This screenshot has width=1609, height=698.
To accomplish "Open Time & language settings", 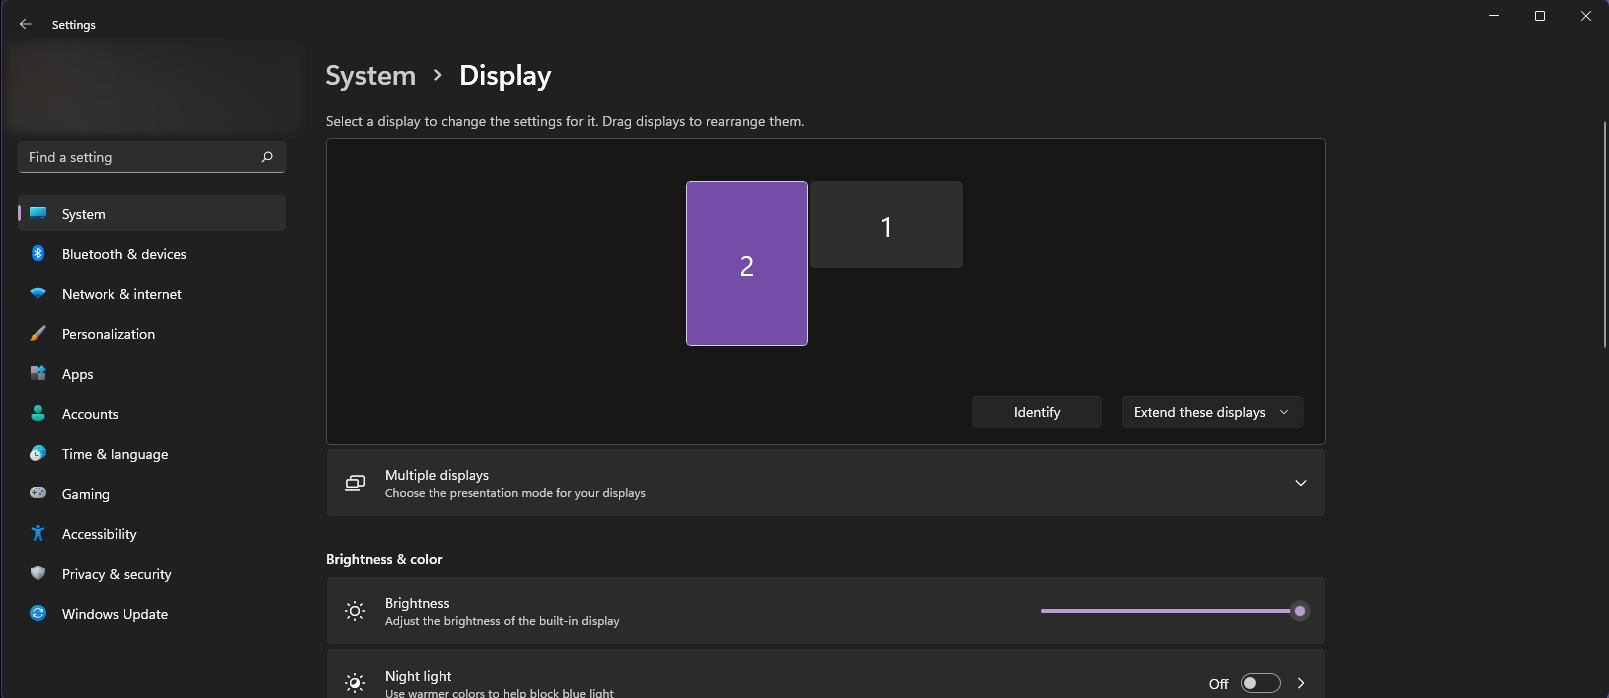I will click(115, 454).
